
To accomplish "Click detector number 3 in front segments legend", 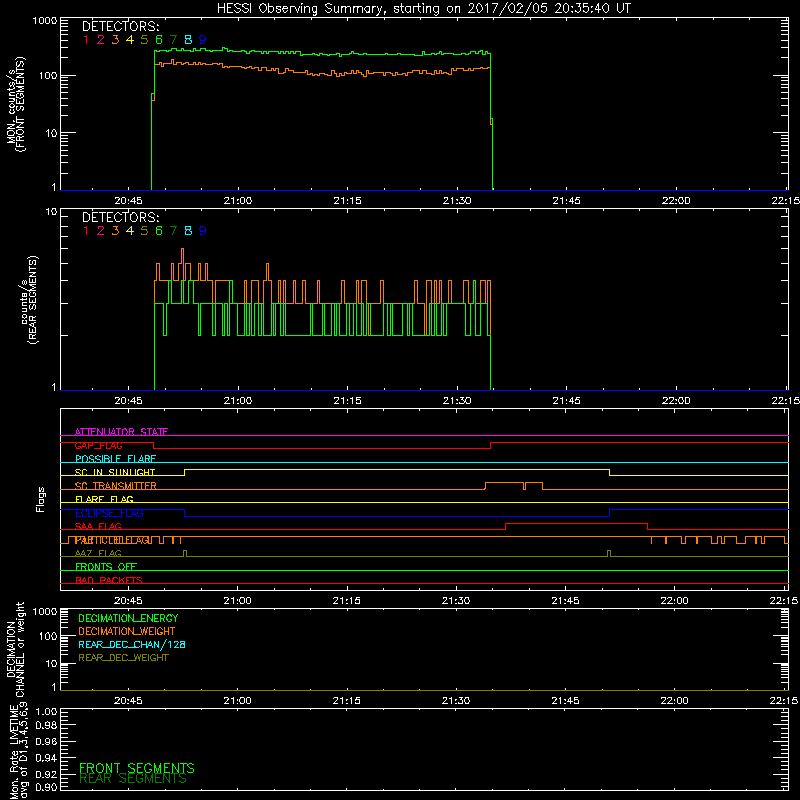I will (115, 40).
